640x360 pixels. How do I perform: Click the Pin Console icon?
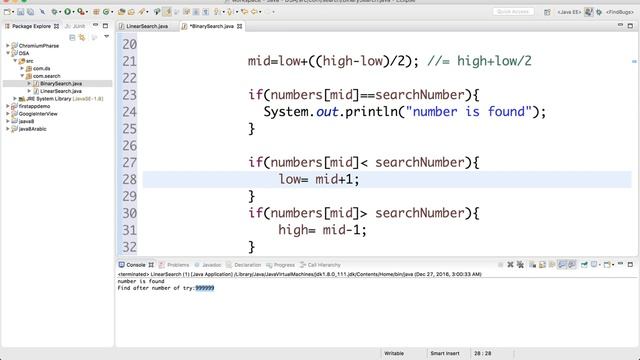coord(584,265)
